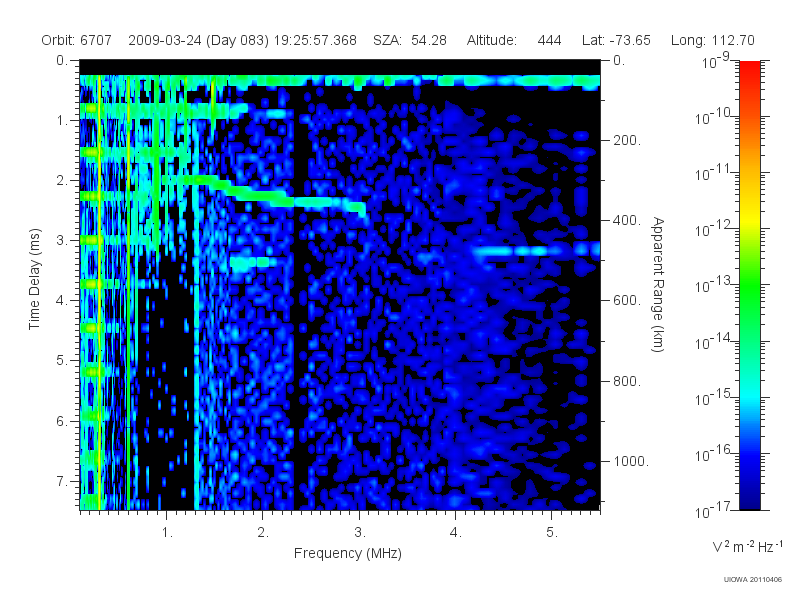
Task: Click the 'Frequency (MHz)' axis label
Action: pos(348,553)
